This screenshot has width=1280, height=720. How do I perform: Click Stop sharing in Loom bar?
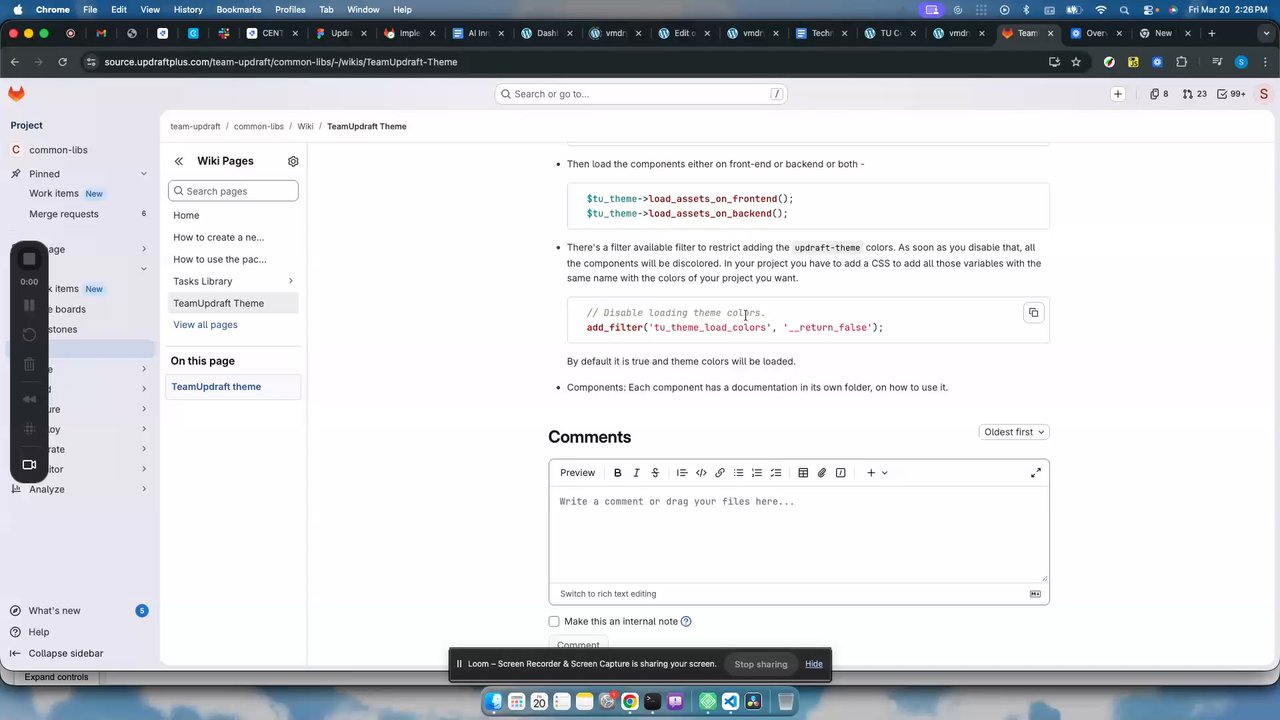click(761, 664)
